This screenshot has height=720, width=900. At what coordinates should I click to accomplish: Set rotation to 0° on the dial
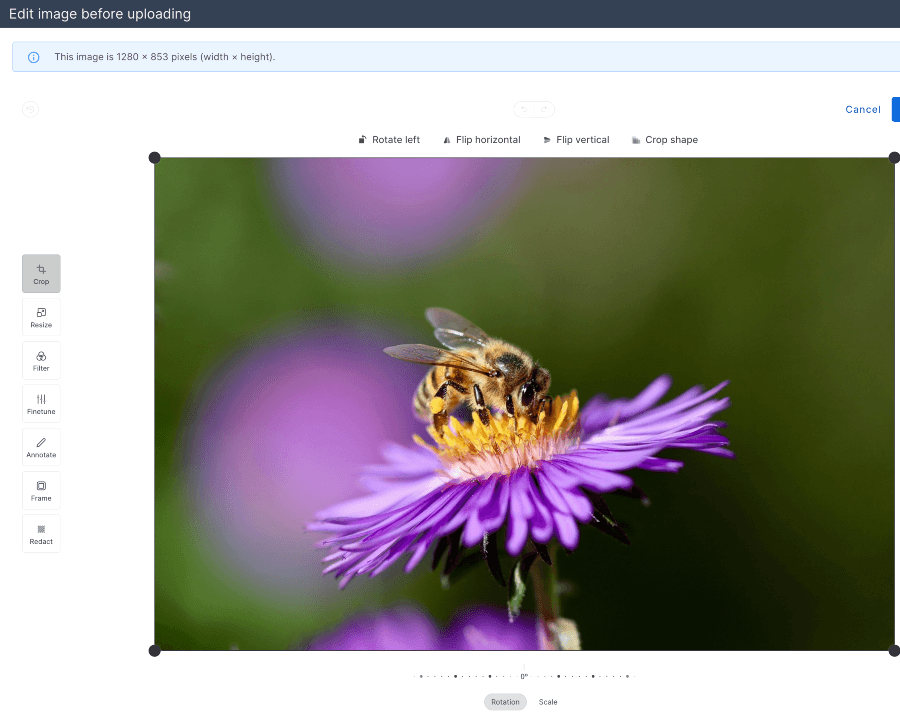click(524, 674)
